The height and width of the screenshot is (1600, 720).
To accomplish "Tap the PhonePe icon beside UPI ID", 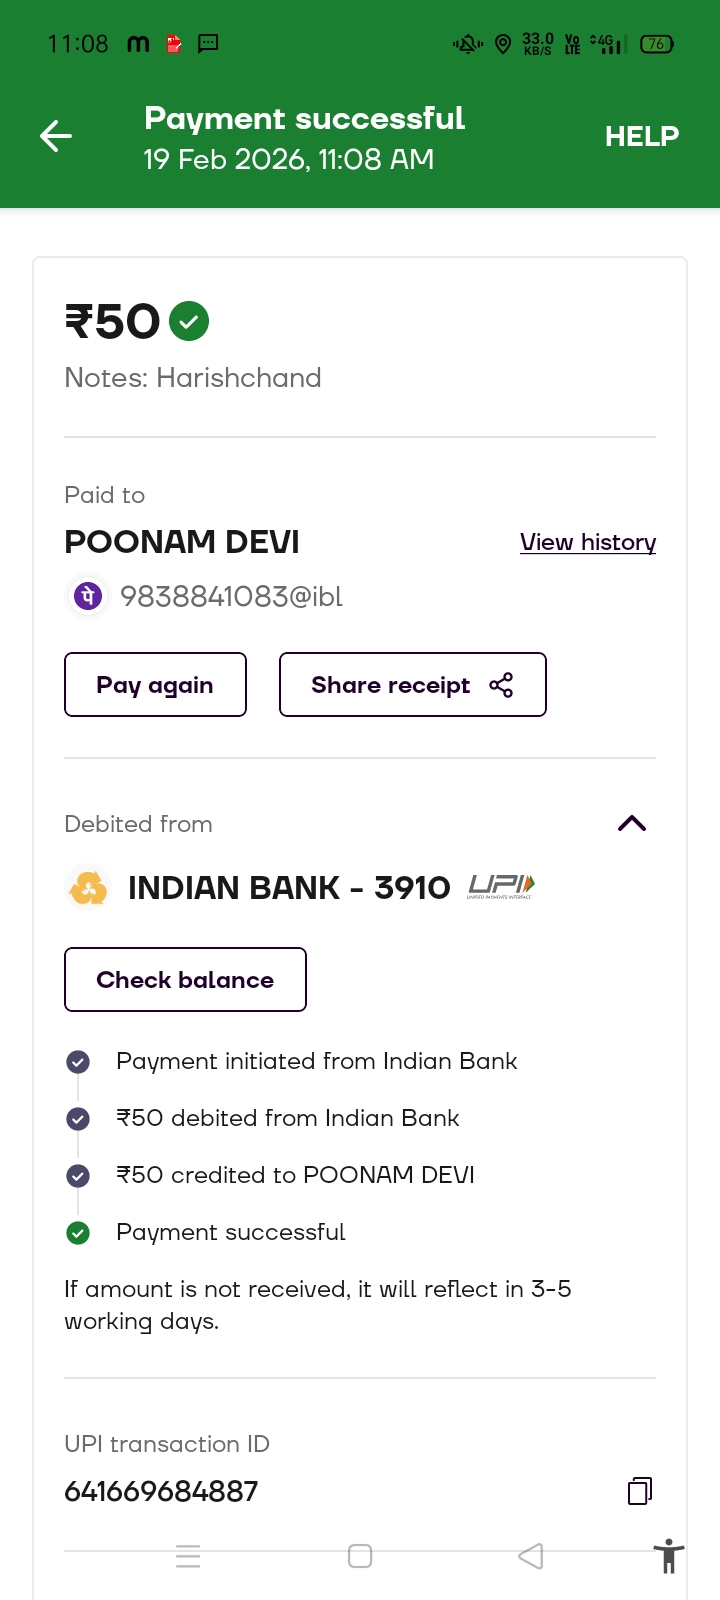I will click(x=87, y=597).
